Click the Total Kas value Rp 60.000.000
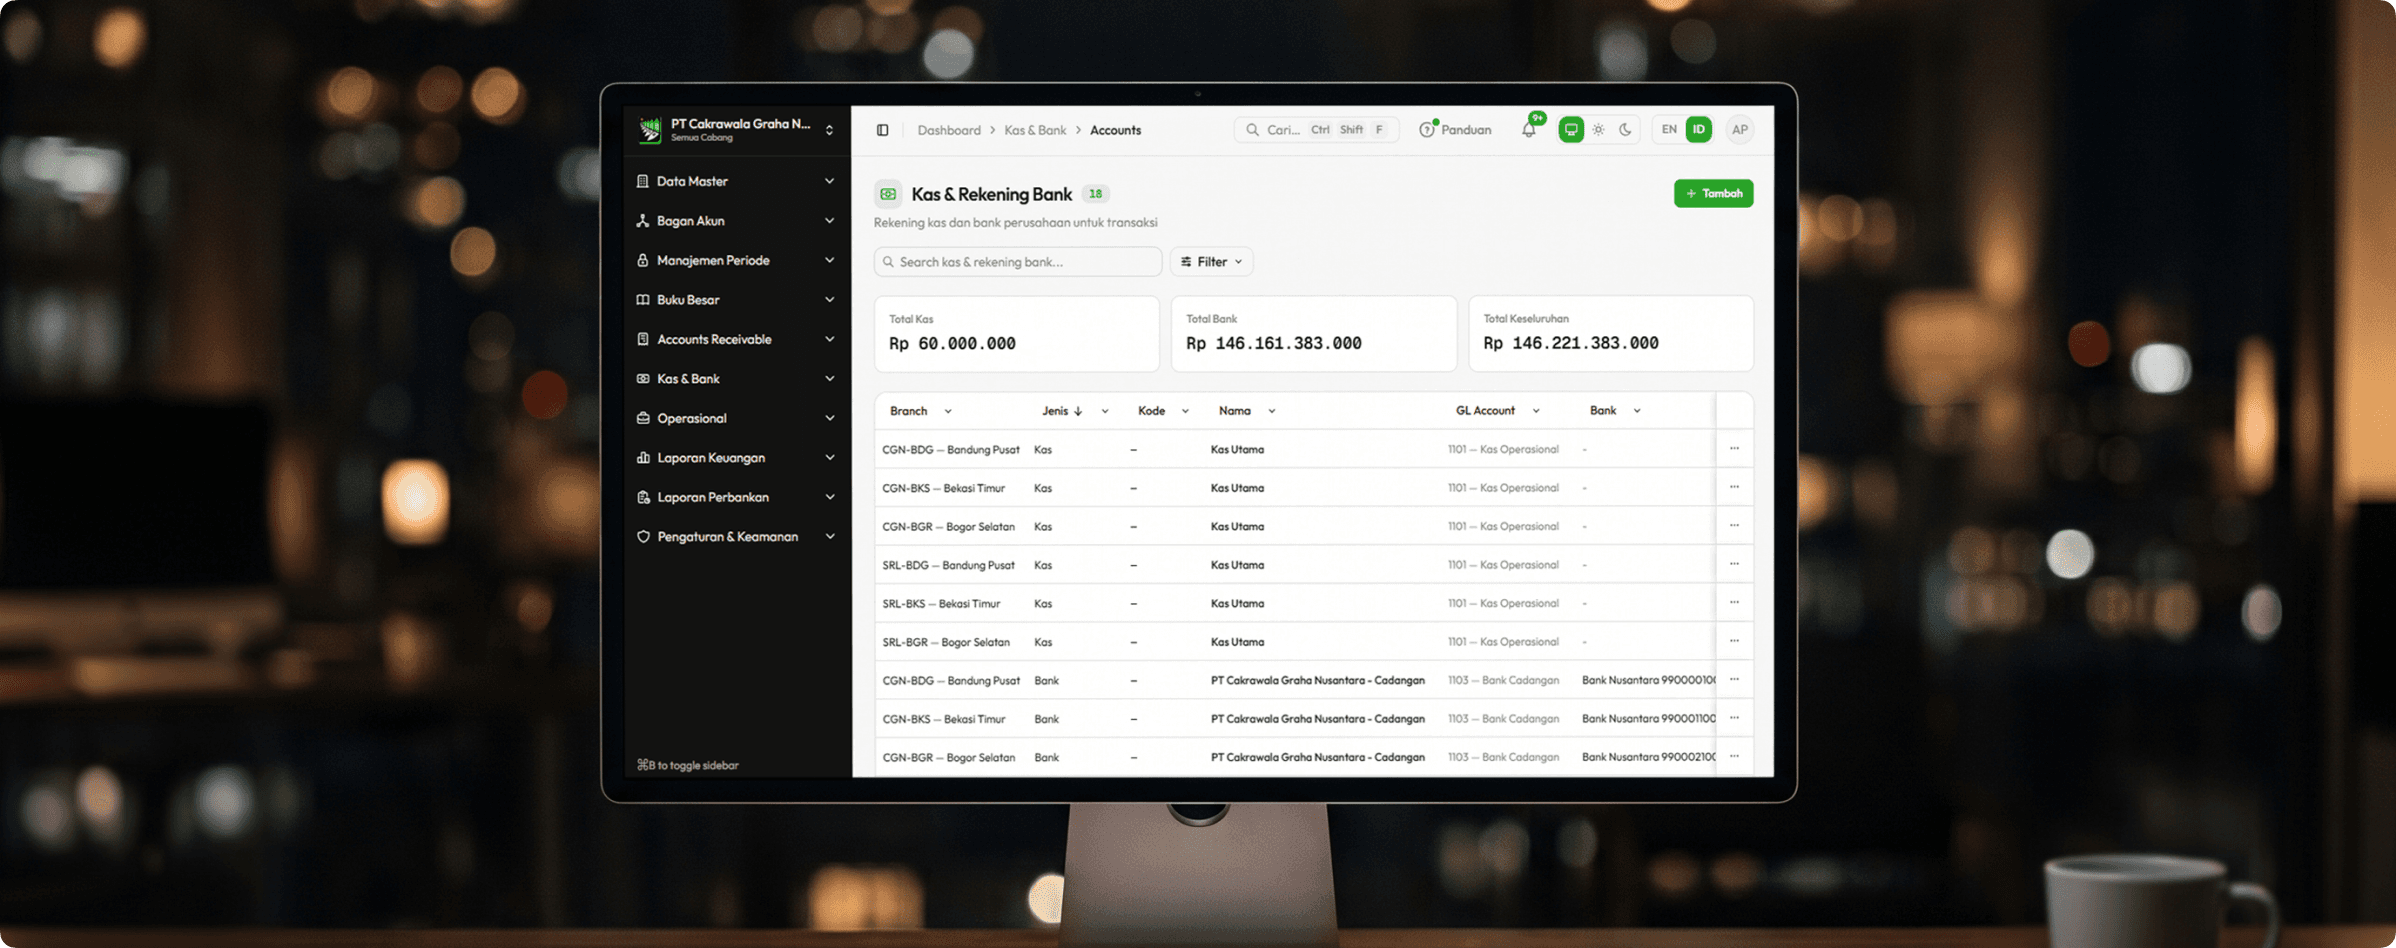This screenshot has width=2396, height=948. pos(952,344)
